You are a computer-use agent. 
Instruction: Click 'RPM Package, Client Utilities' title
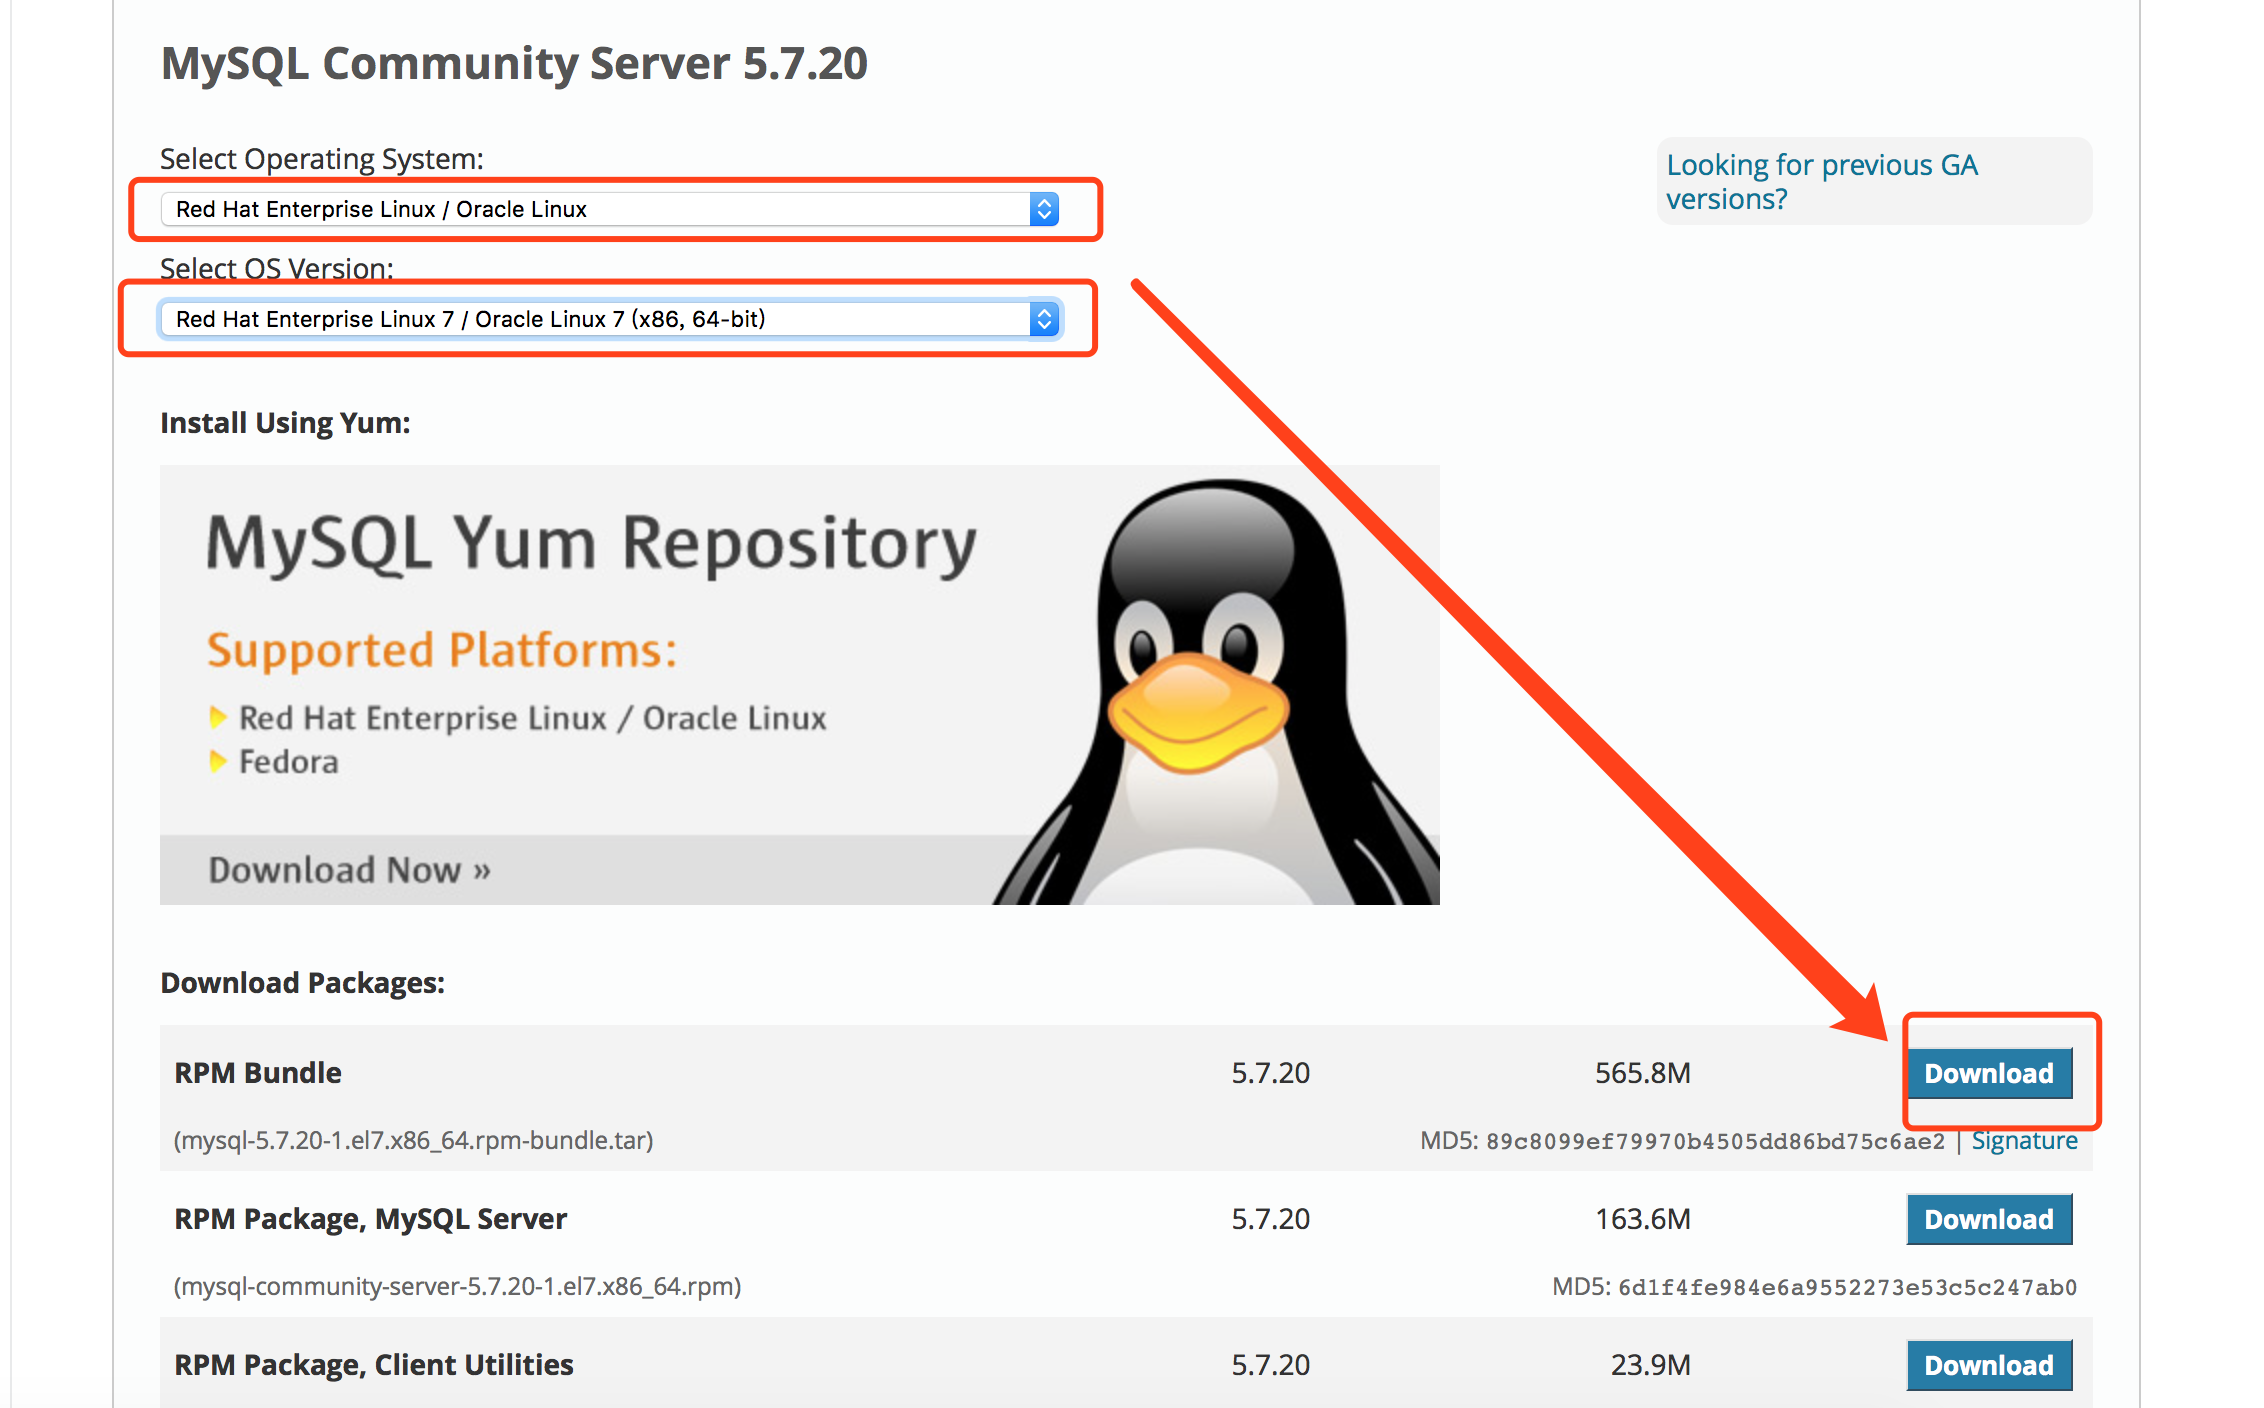tap(374, 1365)
